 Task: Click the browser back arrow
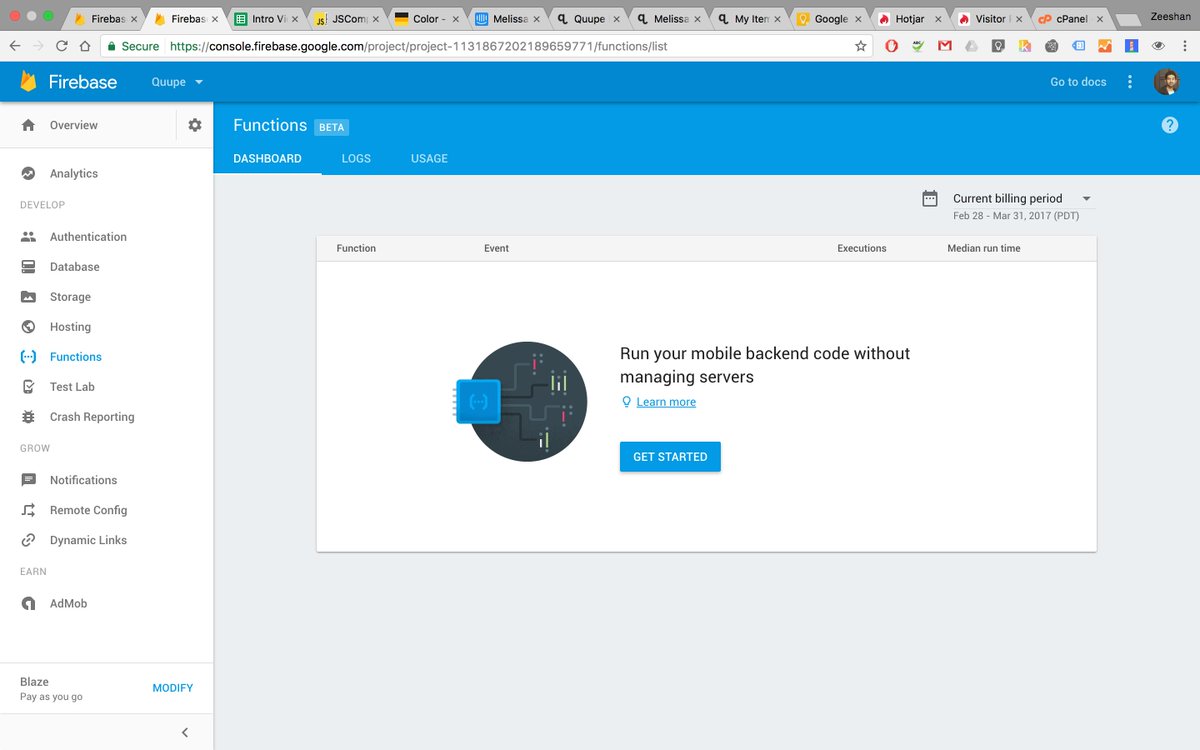click(14, 46)
